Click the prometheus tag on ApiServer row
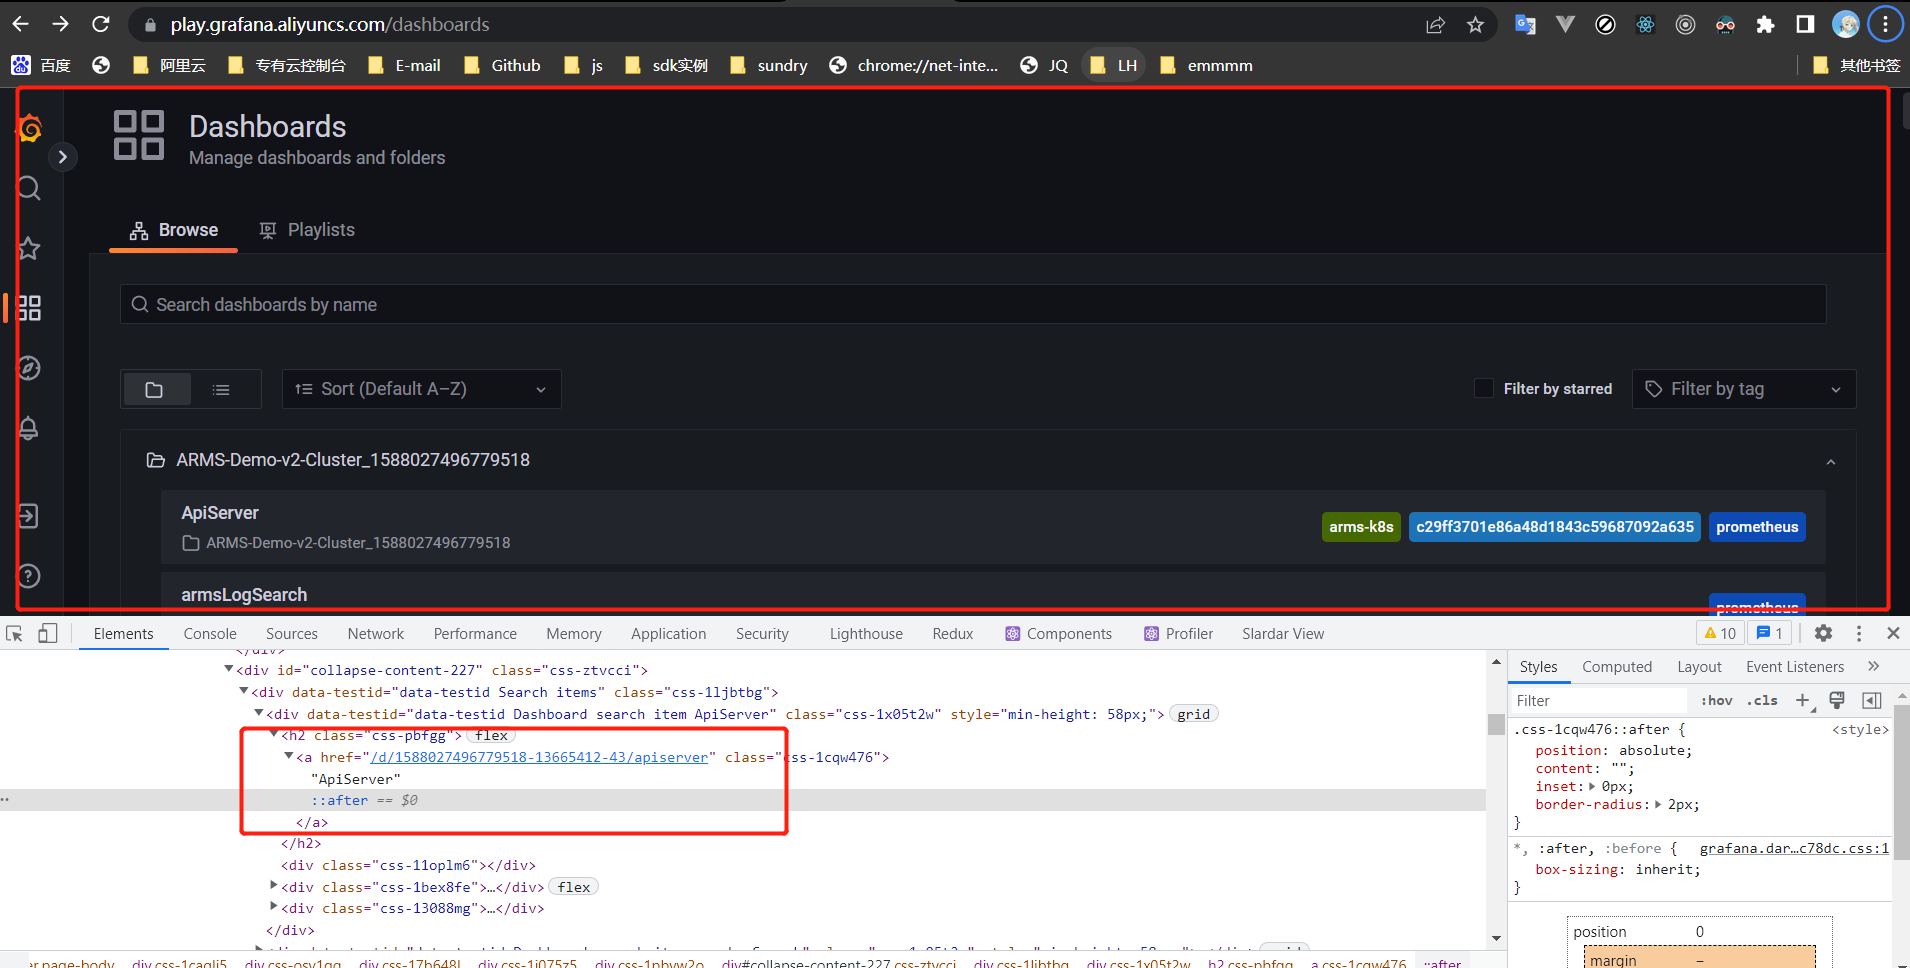The height and width of the screenshot is (968, 1910). (x=1757, y=527)
